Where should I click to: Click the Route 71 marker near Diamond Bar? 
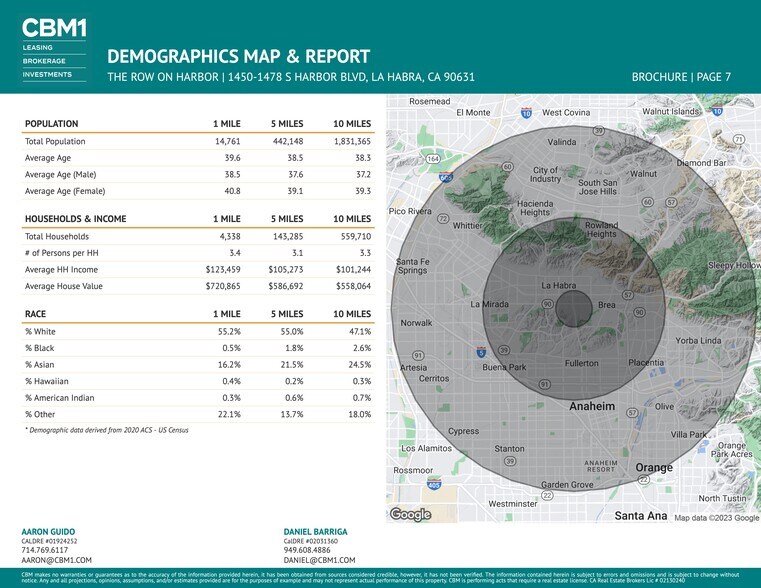pos(739,139)
